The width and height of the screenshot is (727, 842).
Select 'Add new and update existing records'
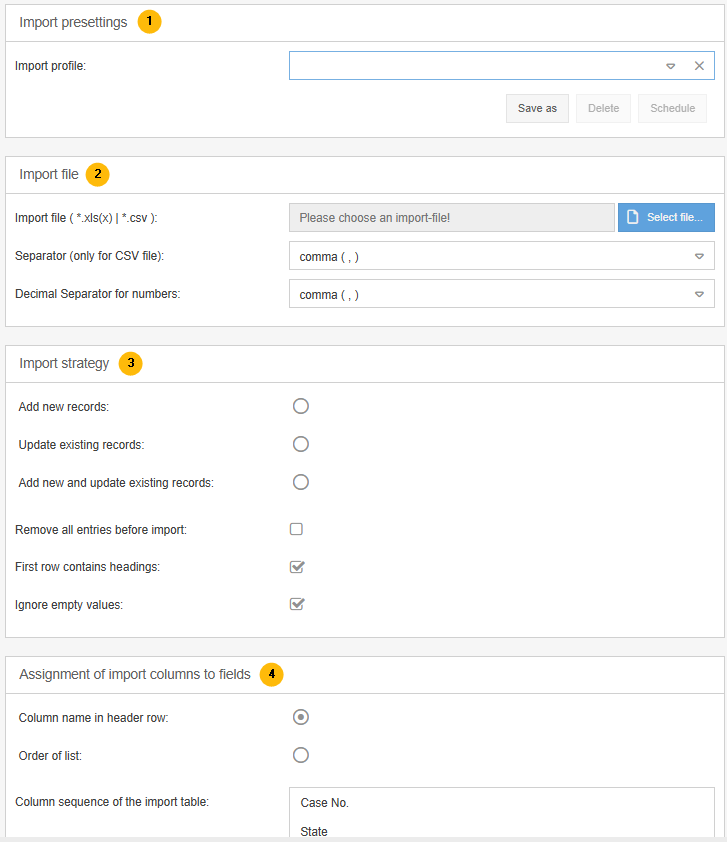point(301,482)
